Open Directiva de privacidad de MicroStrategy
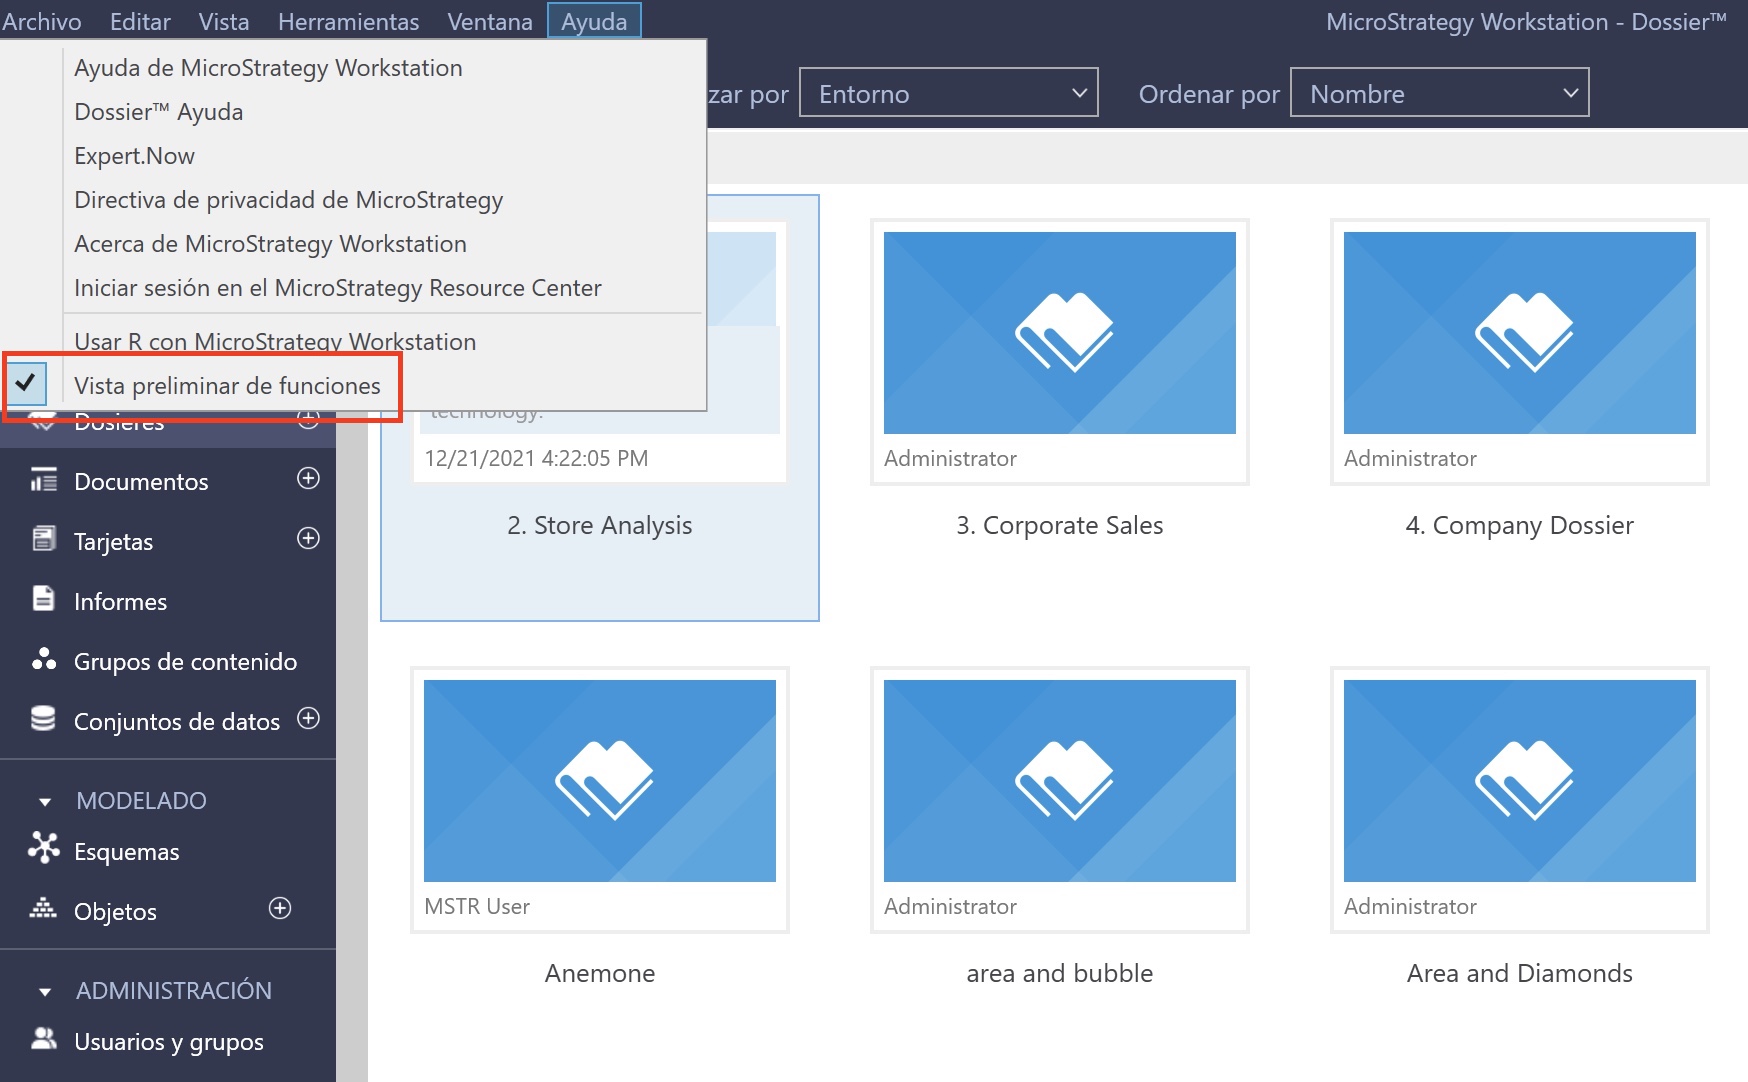Viewport: 1748px width, 1082px height. coord(288,200)
